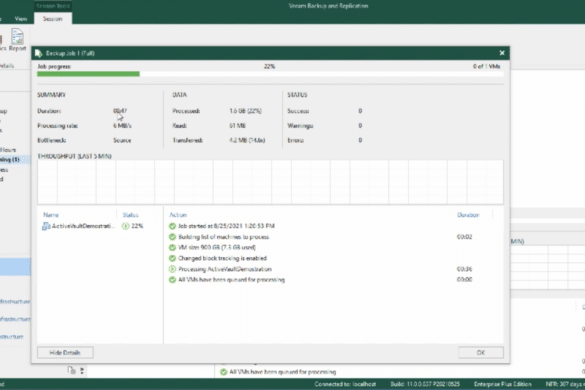
Task: Click check icon for Changed block tracking
Action: (x=172, y=258)
